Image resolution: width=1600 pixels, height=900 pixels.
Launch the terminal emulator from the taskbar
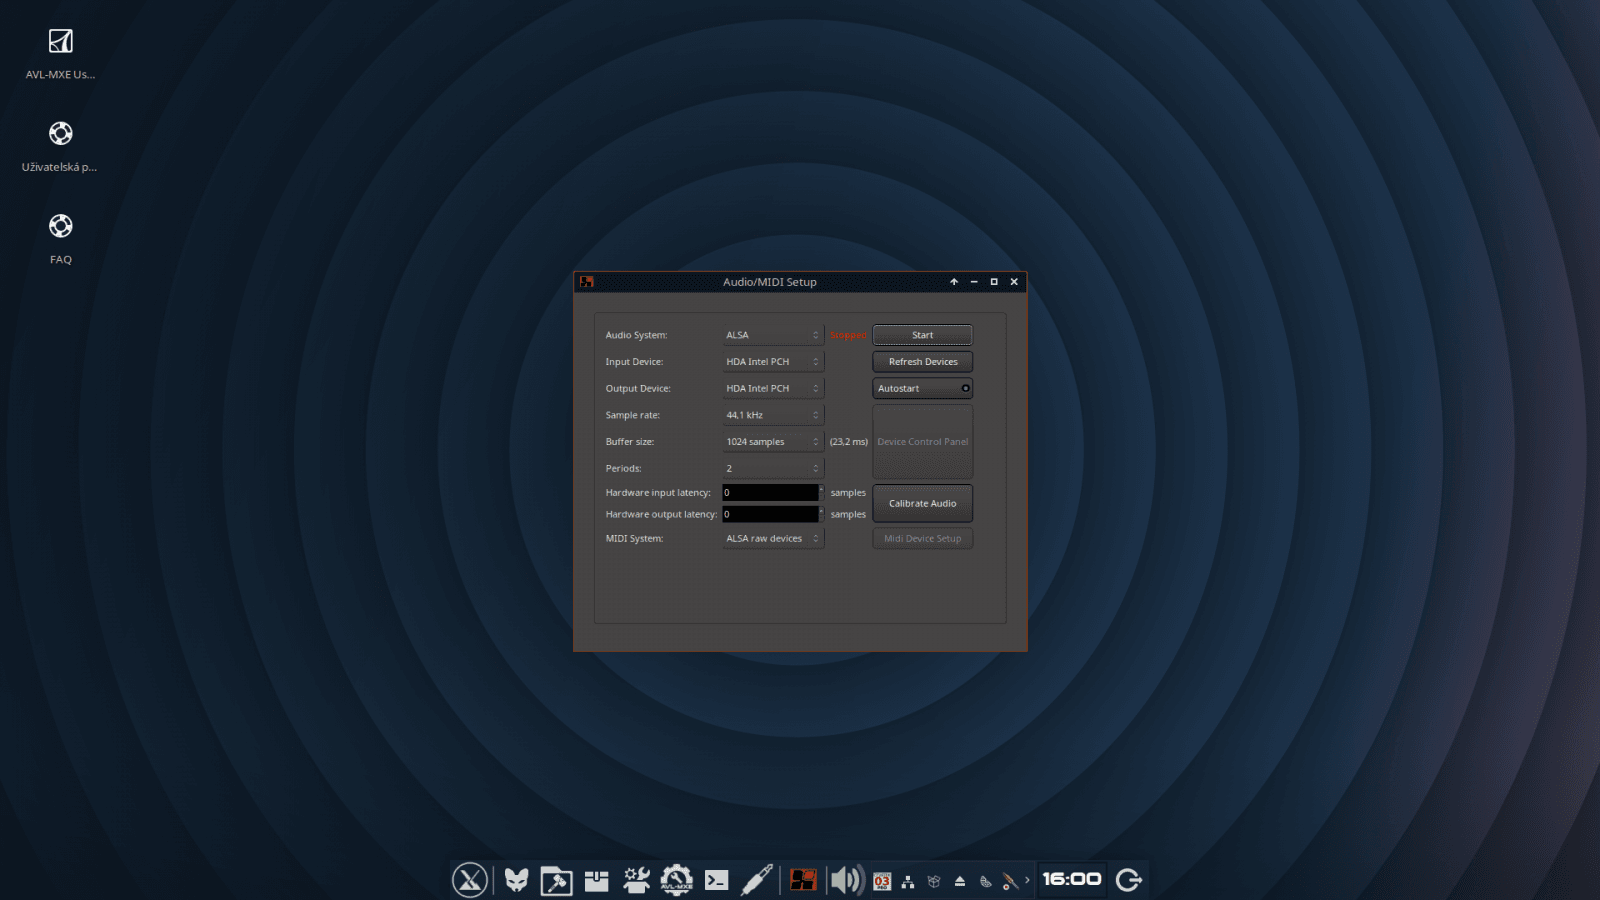(x=717, y=880)
